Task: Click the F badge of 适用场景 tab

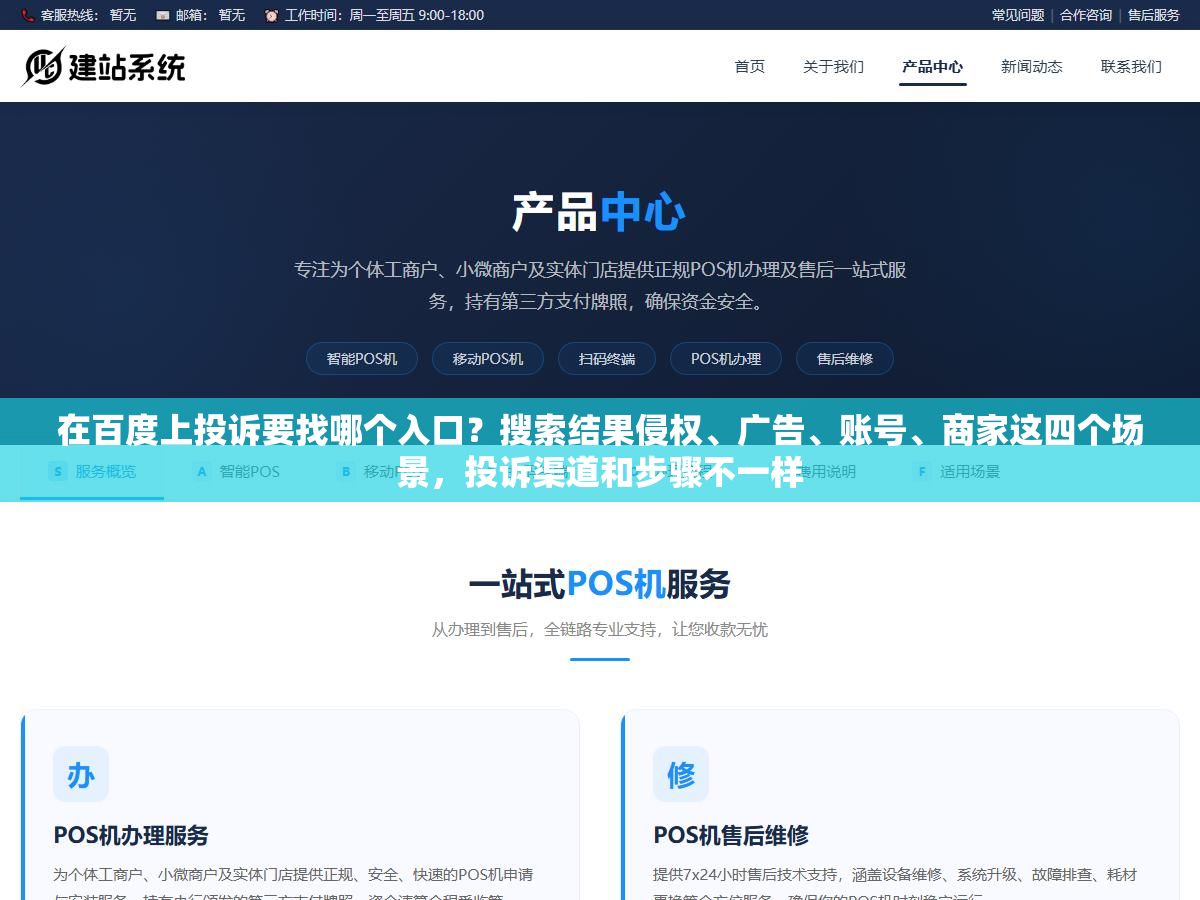Action: (x=922, y=471)
